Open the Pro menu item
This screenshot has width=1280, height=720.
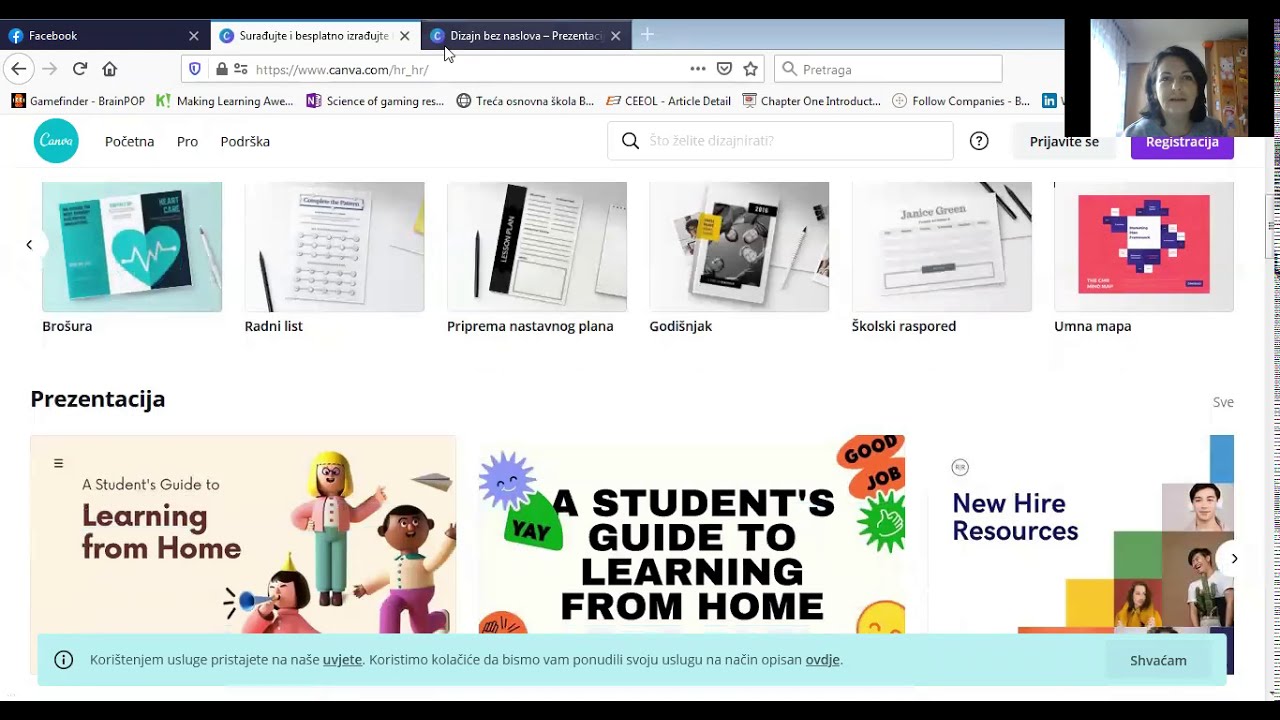pyautogui.click(x=187, y=141)
